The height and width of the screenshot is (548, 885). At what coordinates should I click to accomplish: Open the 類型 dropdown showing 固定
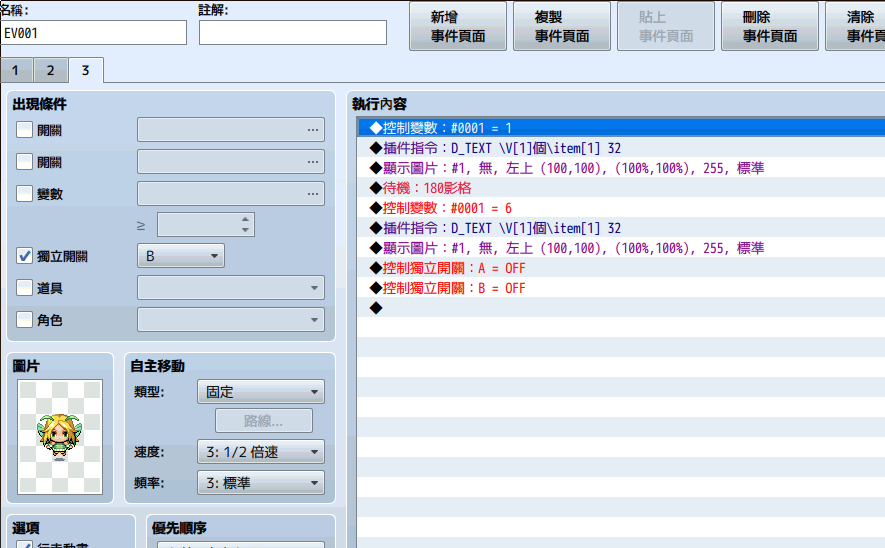(x=261, y=392)
